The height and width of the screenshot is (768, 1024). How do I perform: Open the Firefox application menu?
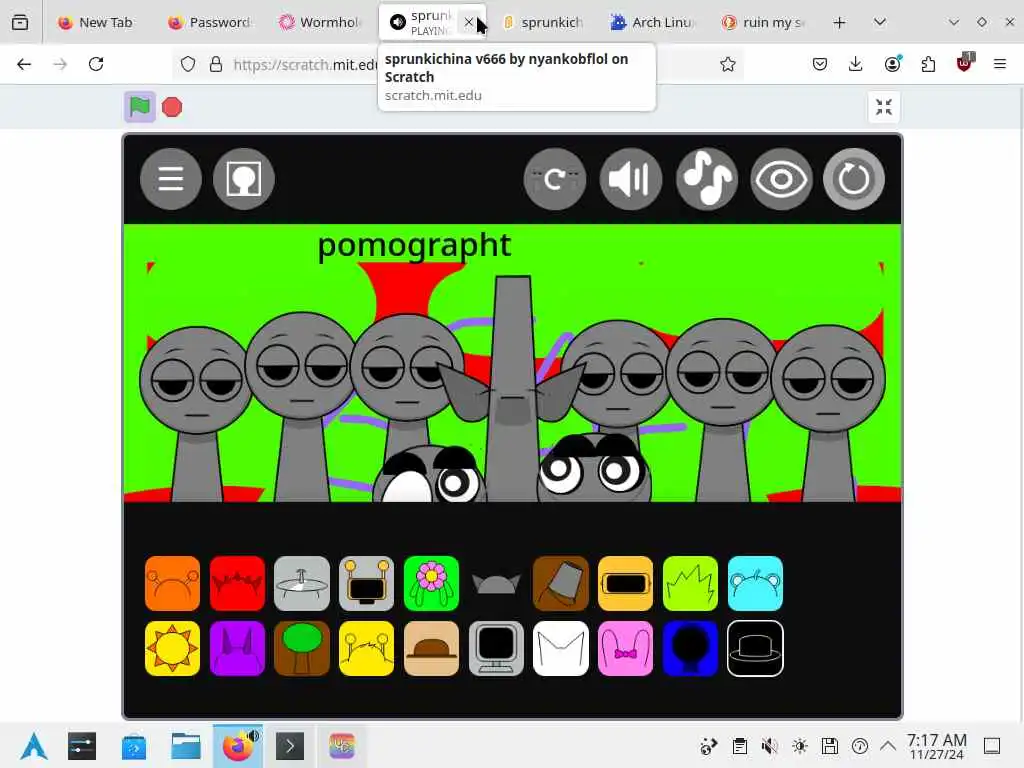tap(1000, 64)
